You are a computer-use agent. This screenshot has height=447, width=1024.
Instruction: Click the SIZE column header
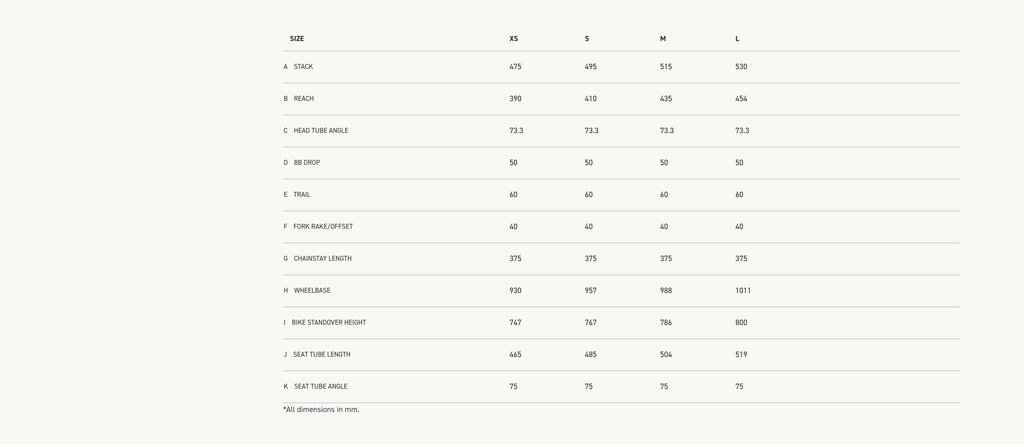point(296,39)
